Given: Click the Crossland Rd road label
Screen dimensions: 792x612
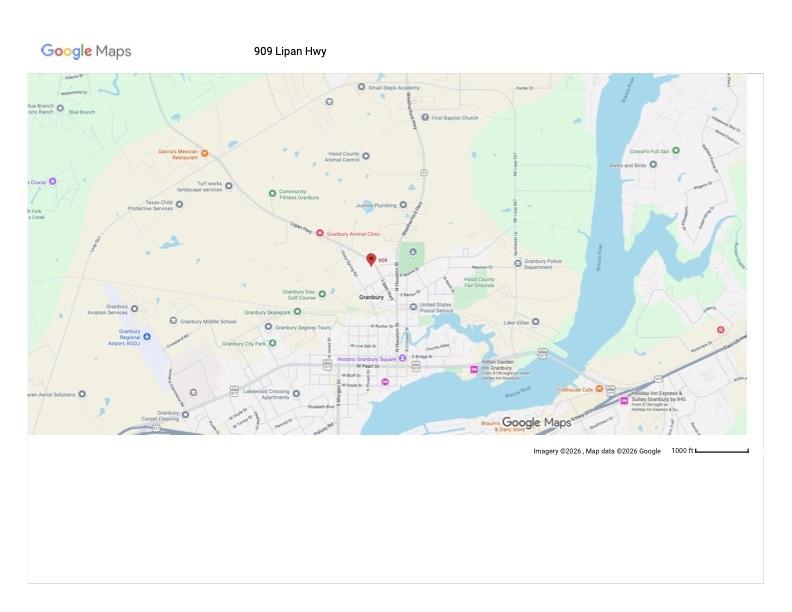Looking at the screenshot, I should (177, 341).
